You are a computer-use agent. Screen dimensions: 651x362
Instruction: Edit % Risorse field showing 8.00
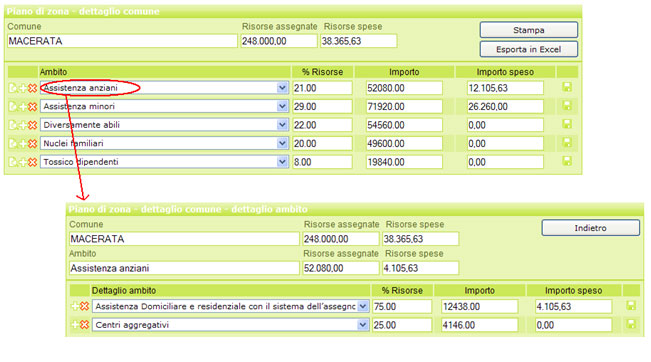(x=322, y=162)
